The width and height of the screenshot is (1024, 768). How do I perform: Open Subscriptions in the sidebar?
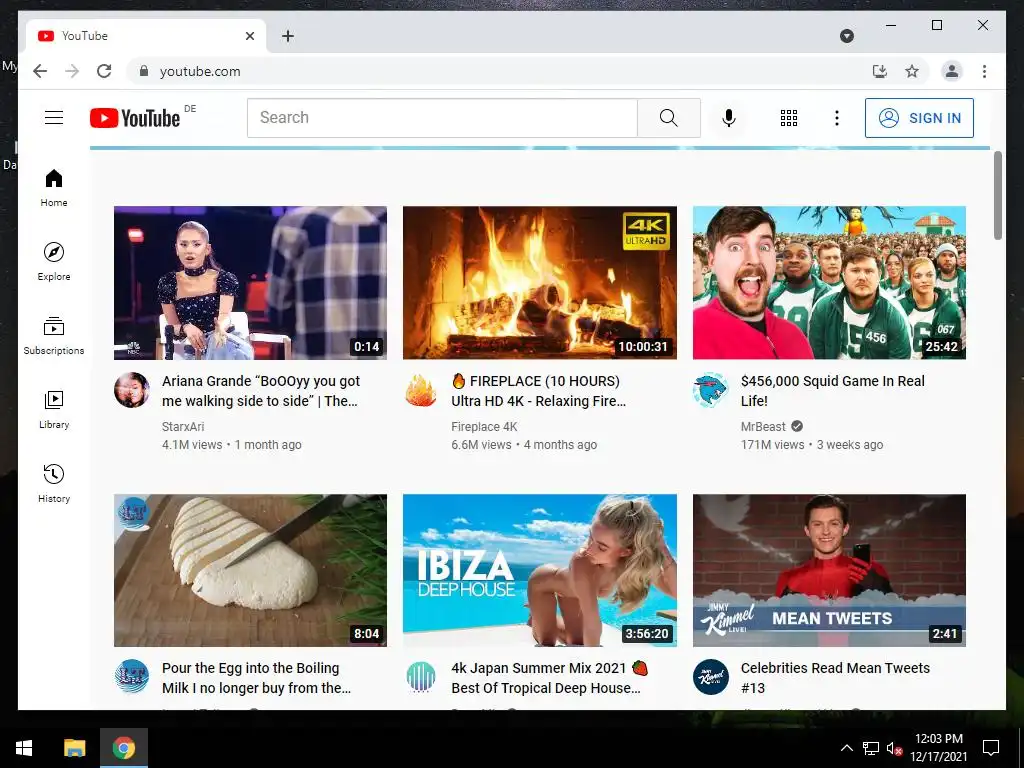54,336
